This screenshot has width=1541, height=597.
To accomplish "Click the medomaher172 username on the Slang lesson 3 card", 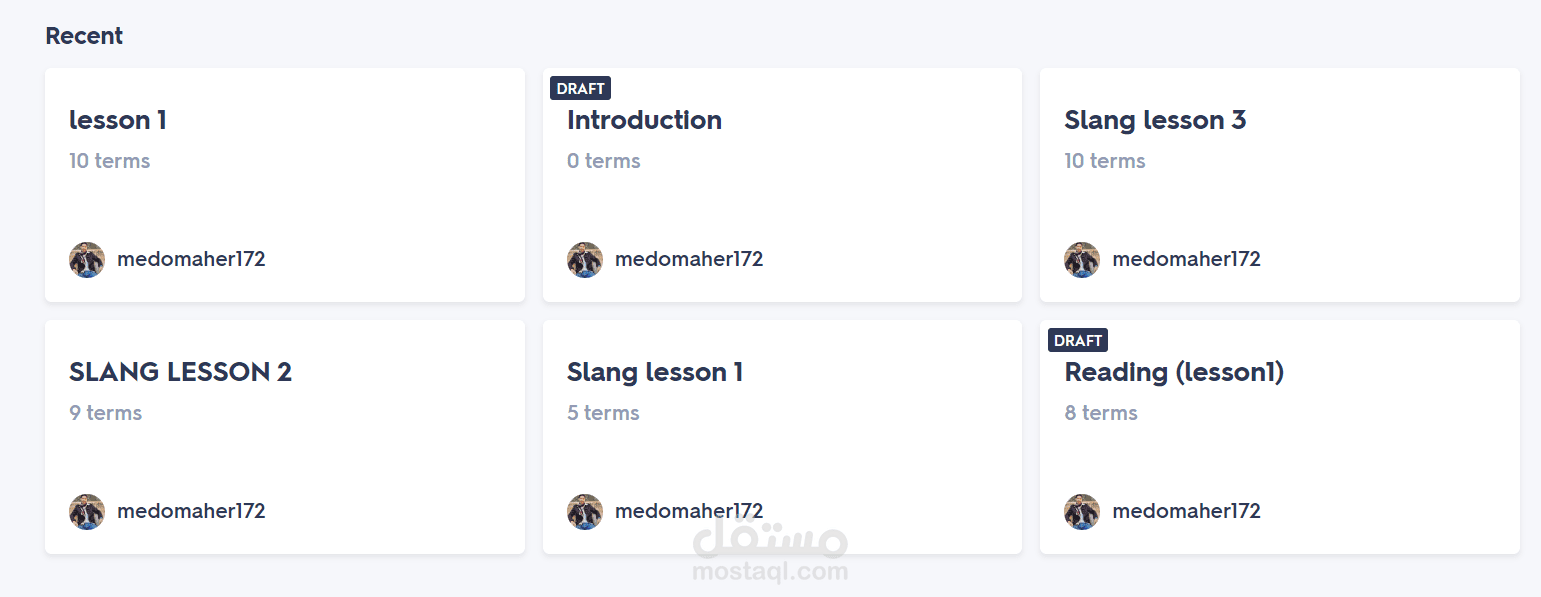I will [1186, 260].
